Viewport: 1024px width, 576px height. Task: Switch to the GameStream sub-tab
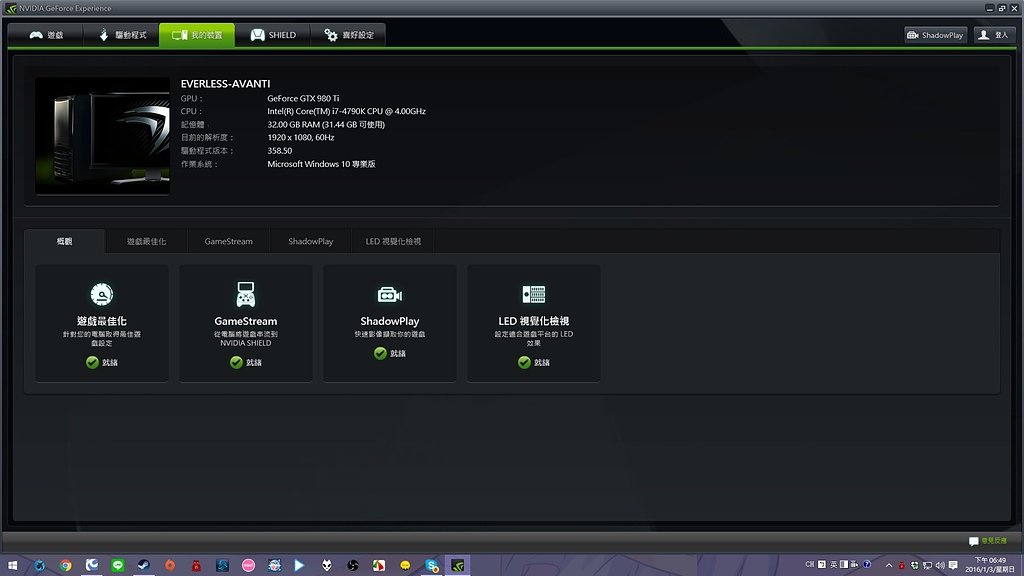point(229,242)
